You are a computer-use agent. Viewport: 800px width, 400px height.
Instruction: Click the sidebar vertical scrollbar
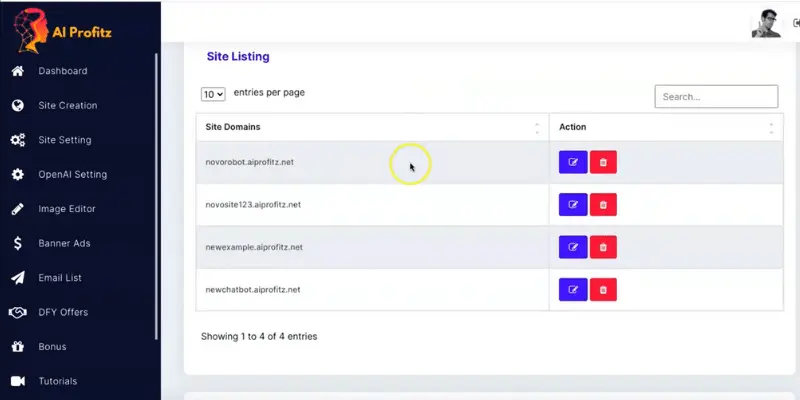pyautogui.click(x=156, y=196)
